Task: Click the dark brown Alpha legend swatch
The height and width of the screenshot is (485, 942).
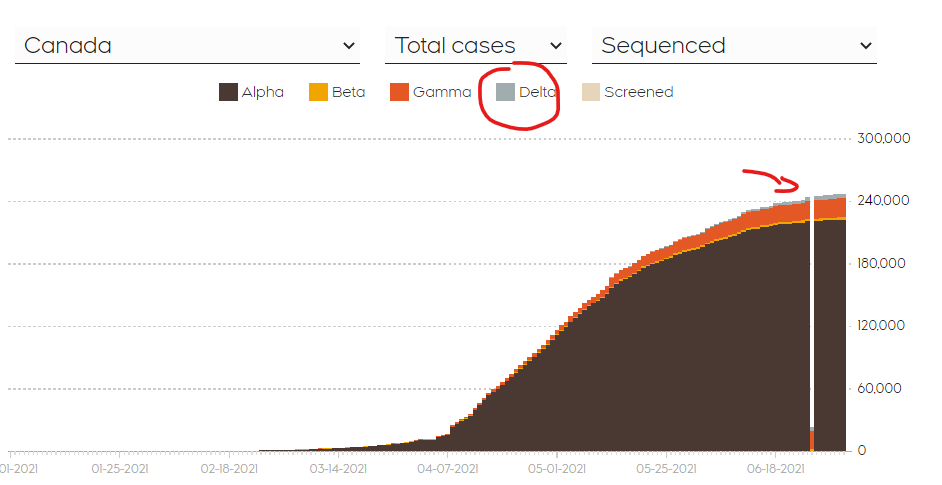Action: tap(227, 92)
